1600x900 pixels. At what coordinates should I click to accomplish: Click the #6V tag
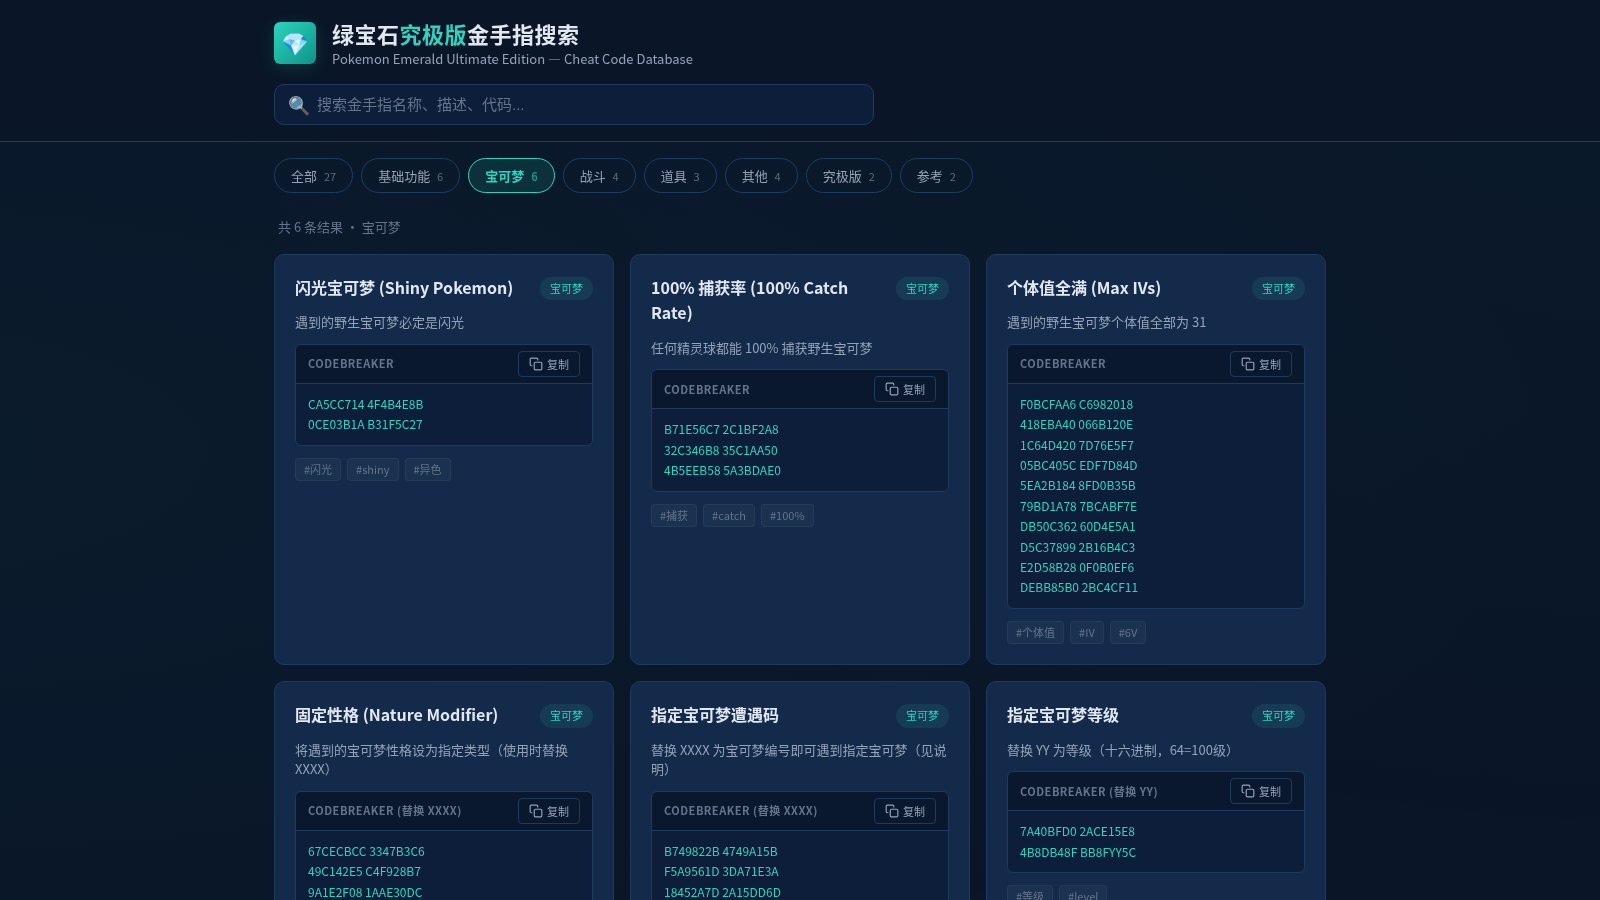point(1128,633)
